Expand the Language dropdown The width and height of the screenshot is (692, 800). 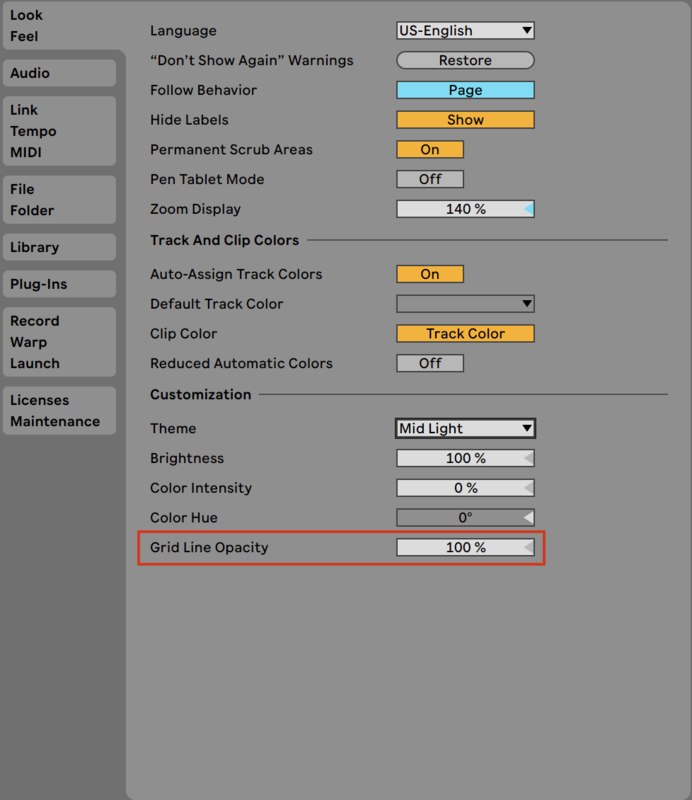click(x=465, y=31)
